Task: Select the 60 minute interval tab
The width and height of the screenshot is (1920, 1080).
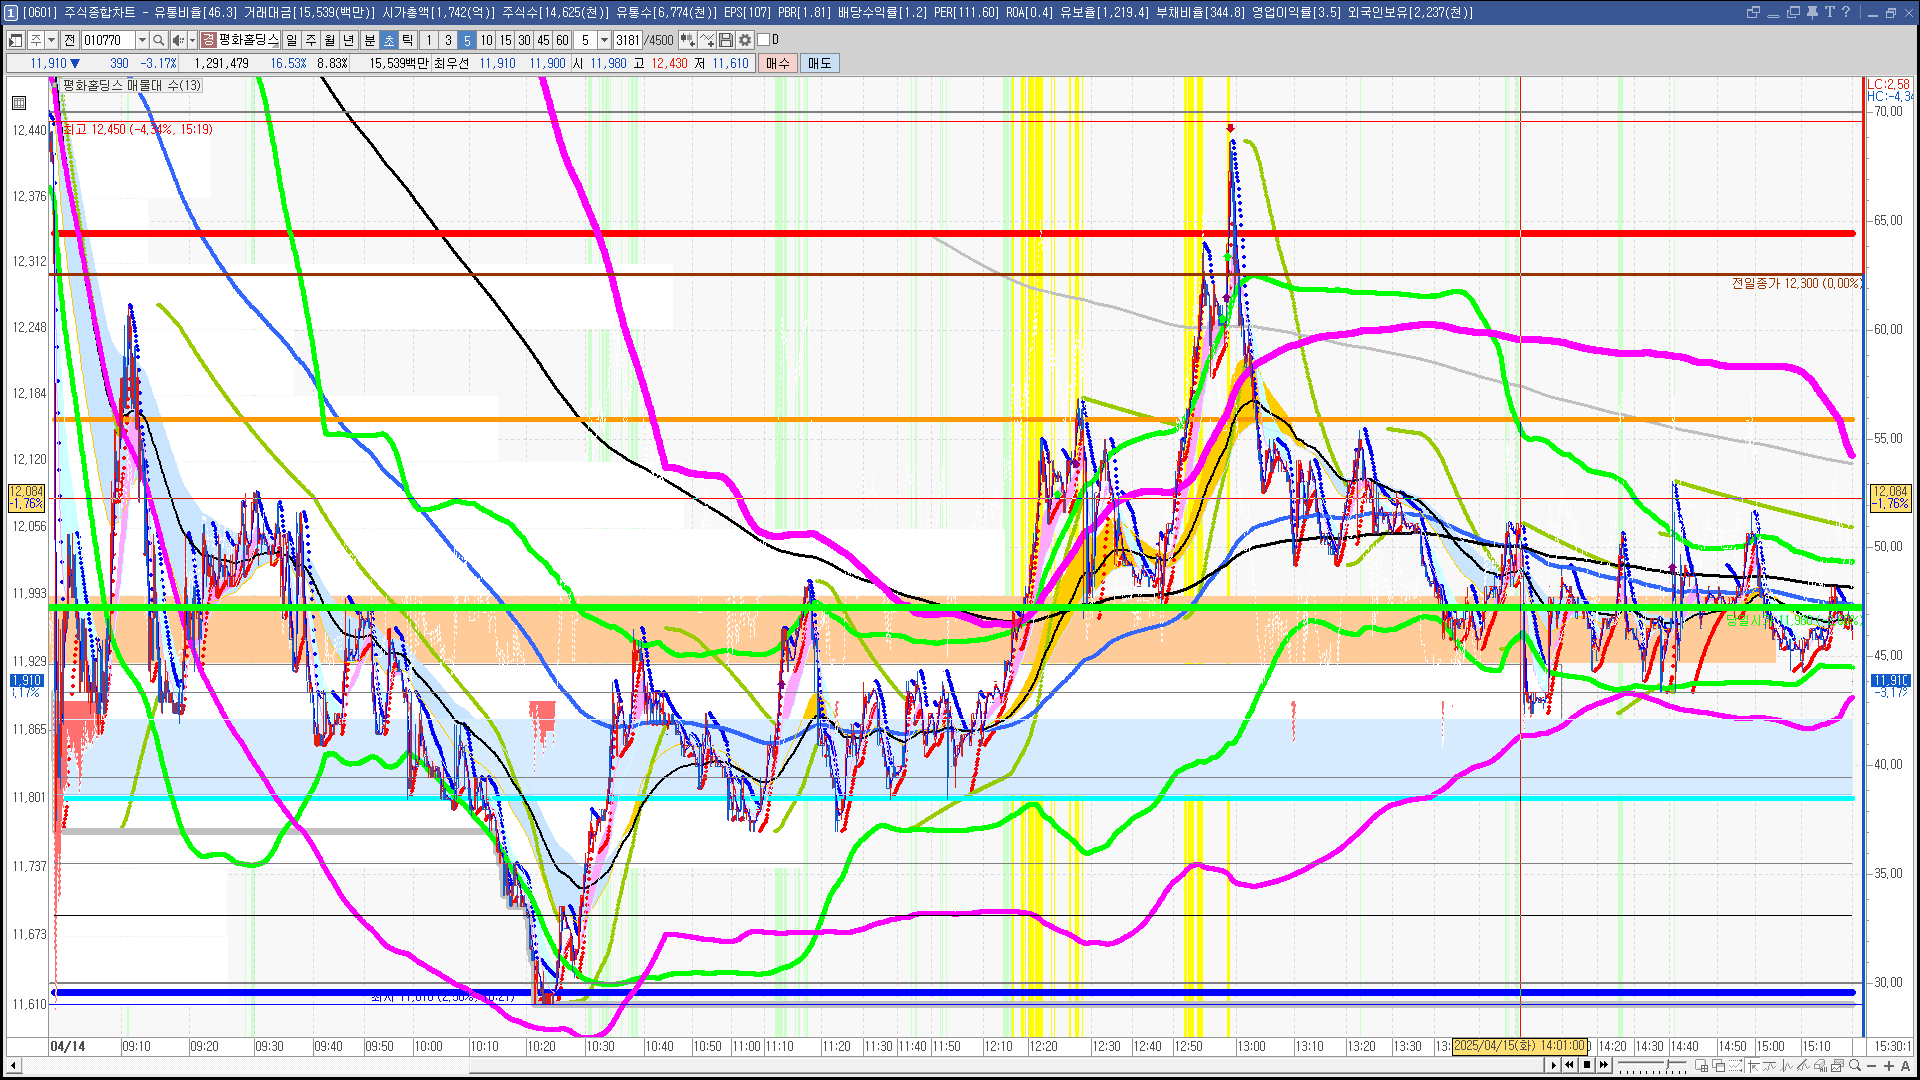Action: (x=562, y=40)
